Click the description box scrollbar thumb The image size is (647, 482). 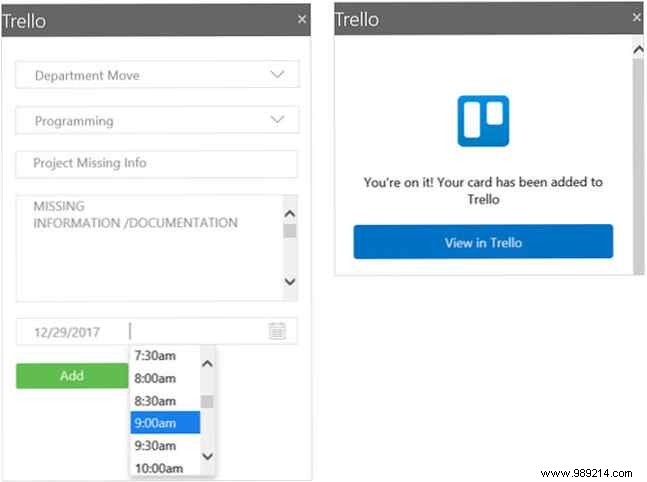tap(290, 231)
